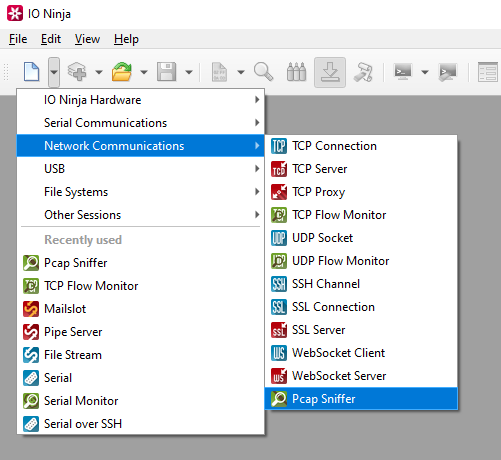Screen dimensions: 501x460
Task: Open recently used Serial Monitor
Action: tap(141, 401)
